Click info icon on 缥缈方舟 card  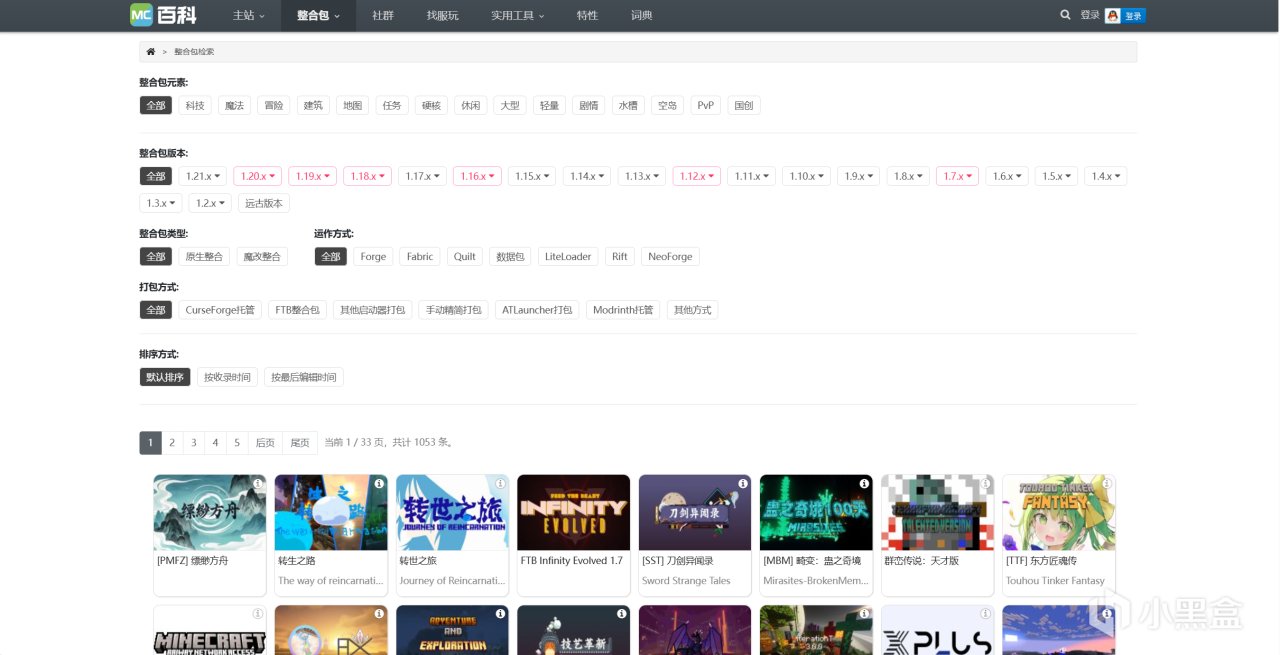[257, 483]
